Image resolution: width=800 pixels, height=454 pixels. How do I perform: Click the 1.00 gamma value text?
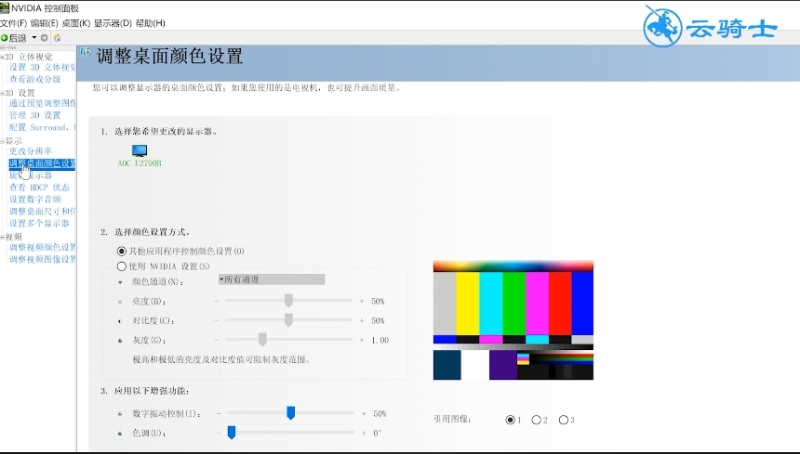click(380, 340)
